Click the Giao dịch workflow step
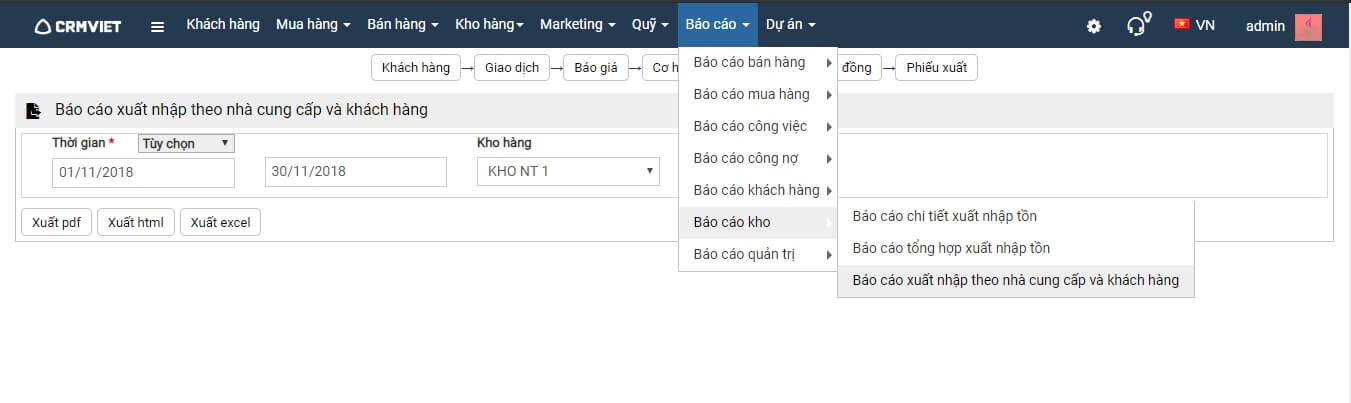This screenshot has height=403, width=1351. [x=512, y=68]
